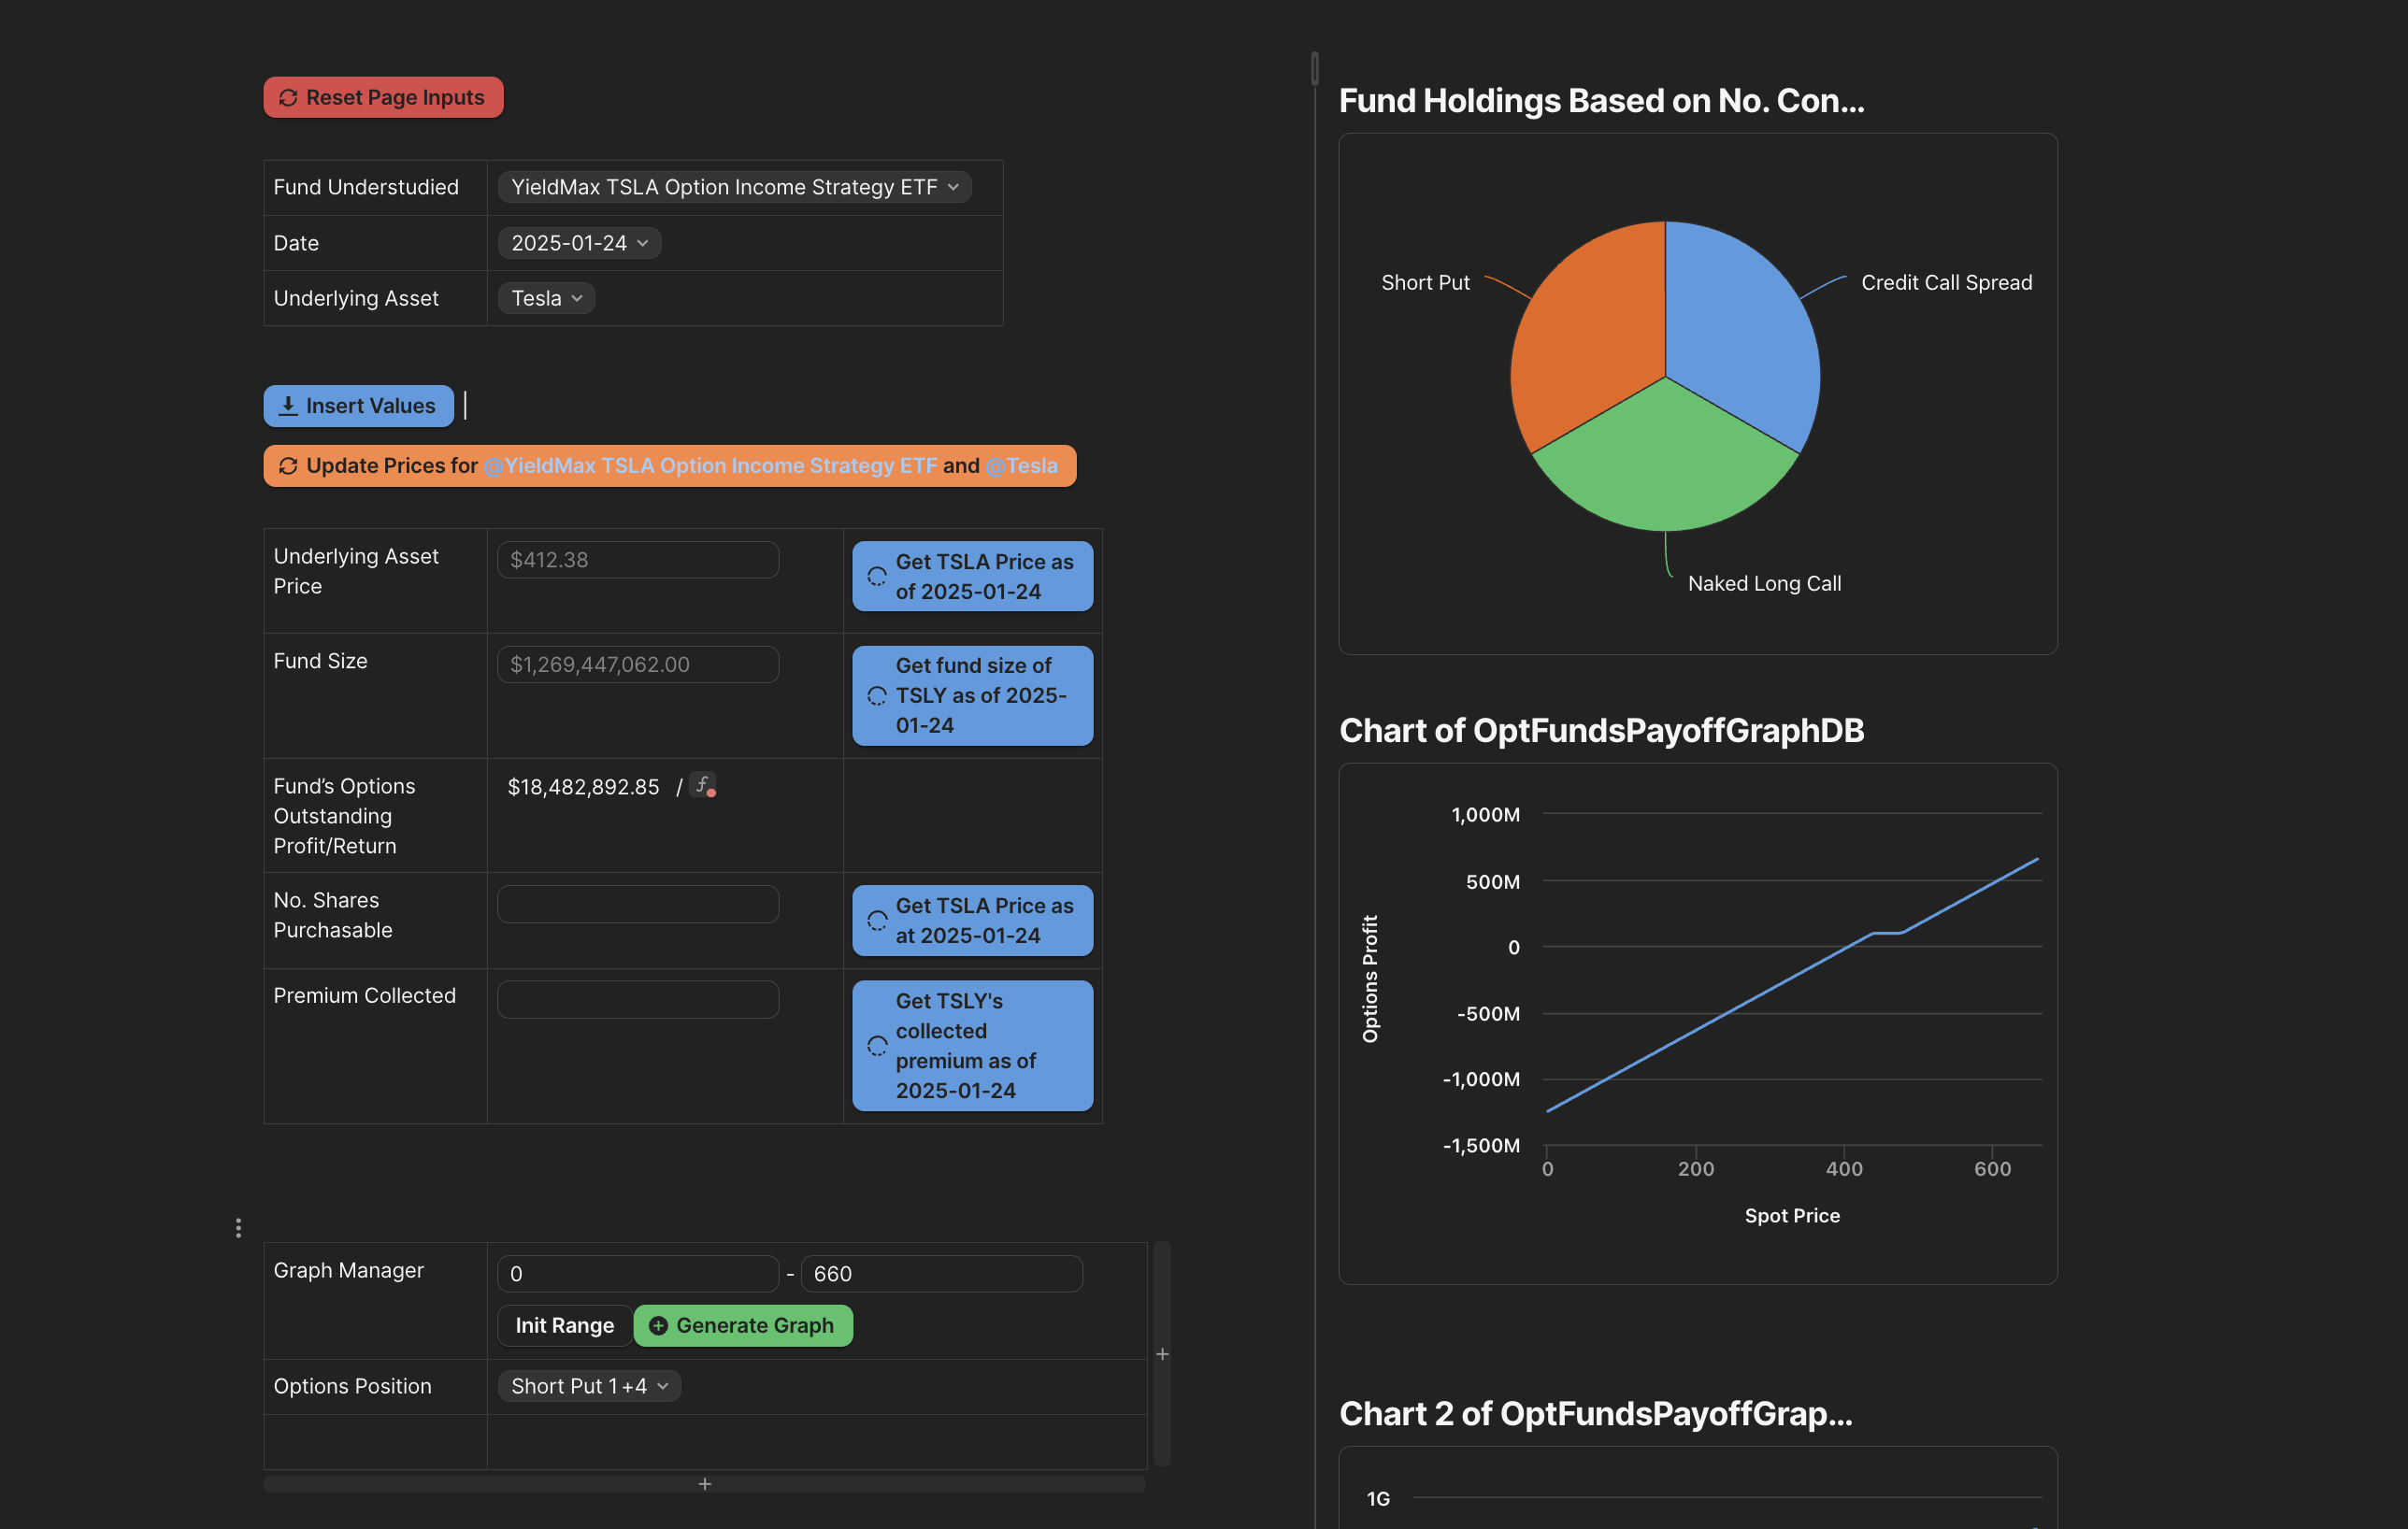Viewport: 2408px width, 1529px height.
Task: Click the $18,482,892.85 profit value
Action: coord(583,787)
